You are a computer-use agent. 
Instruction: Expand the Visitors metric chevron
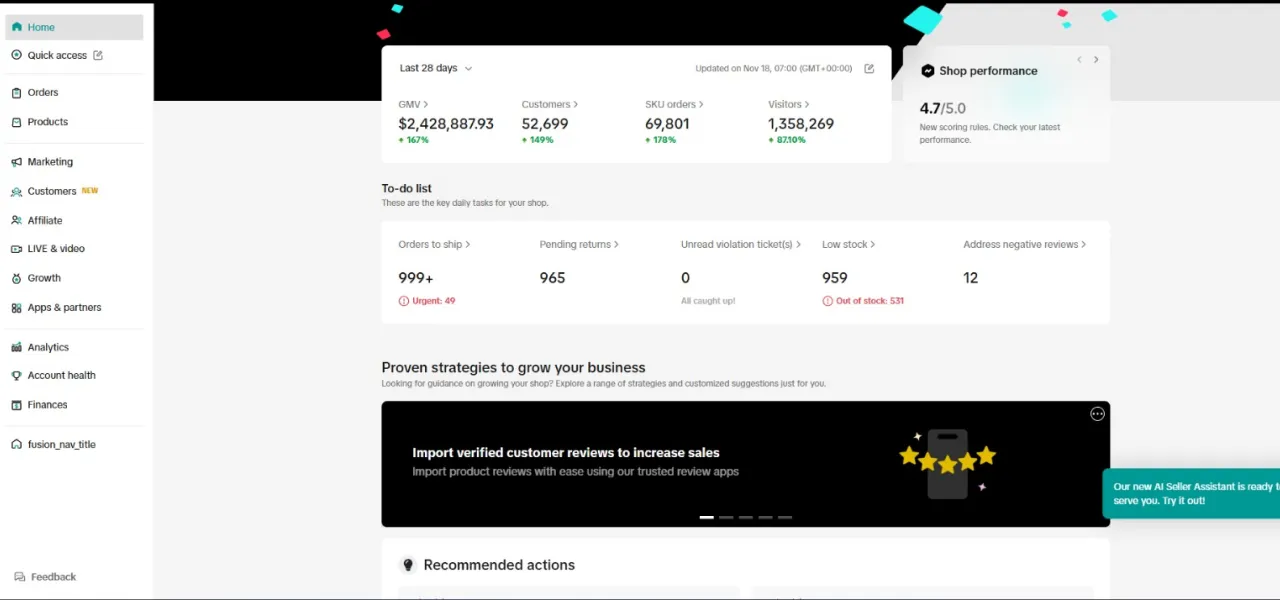click(x=807, y=104)
